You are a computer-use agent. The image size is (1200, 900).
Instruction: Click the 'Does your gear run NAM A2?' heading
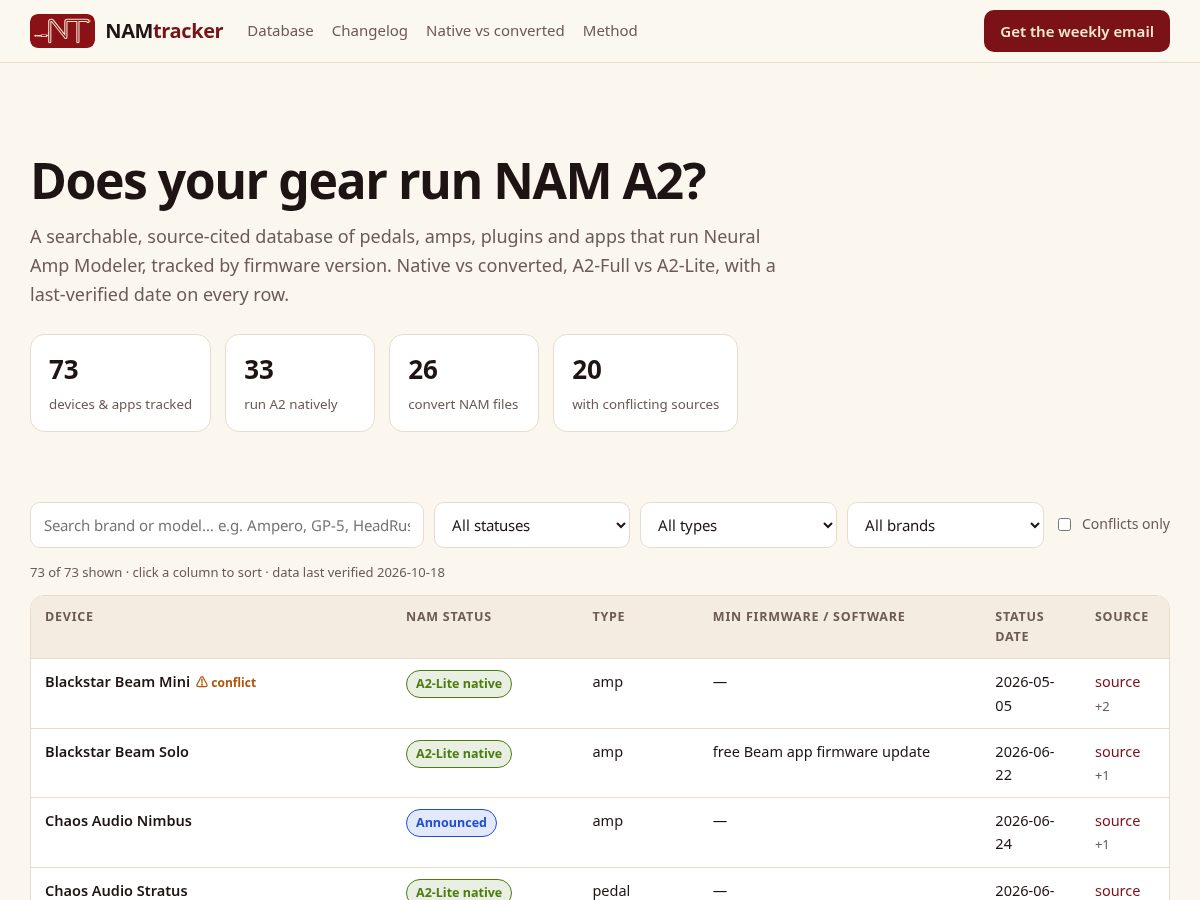368,181
